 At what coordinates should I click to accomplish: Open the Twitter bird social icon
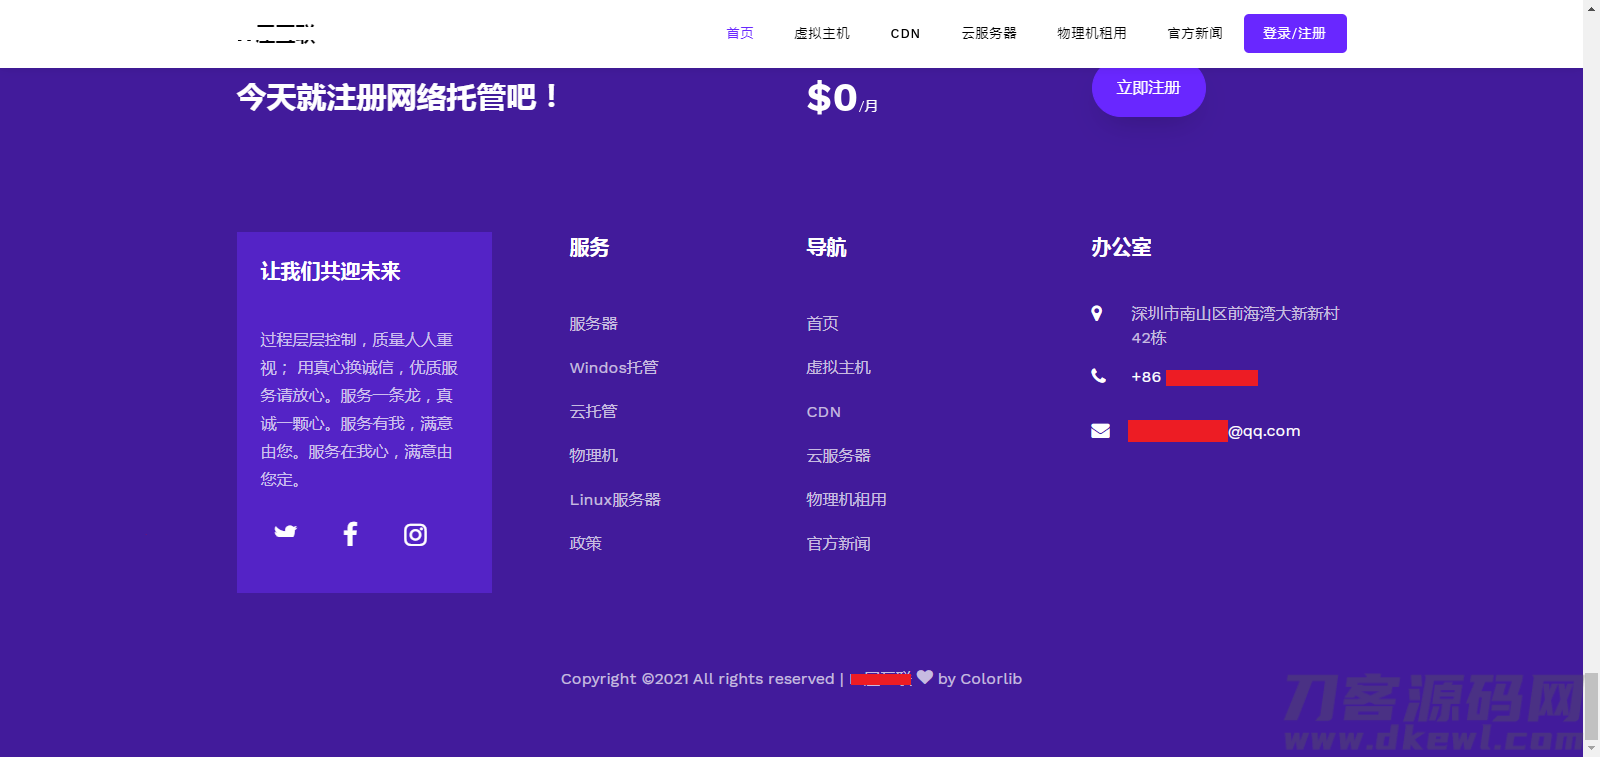tap(286, 532)
